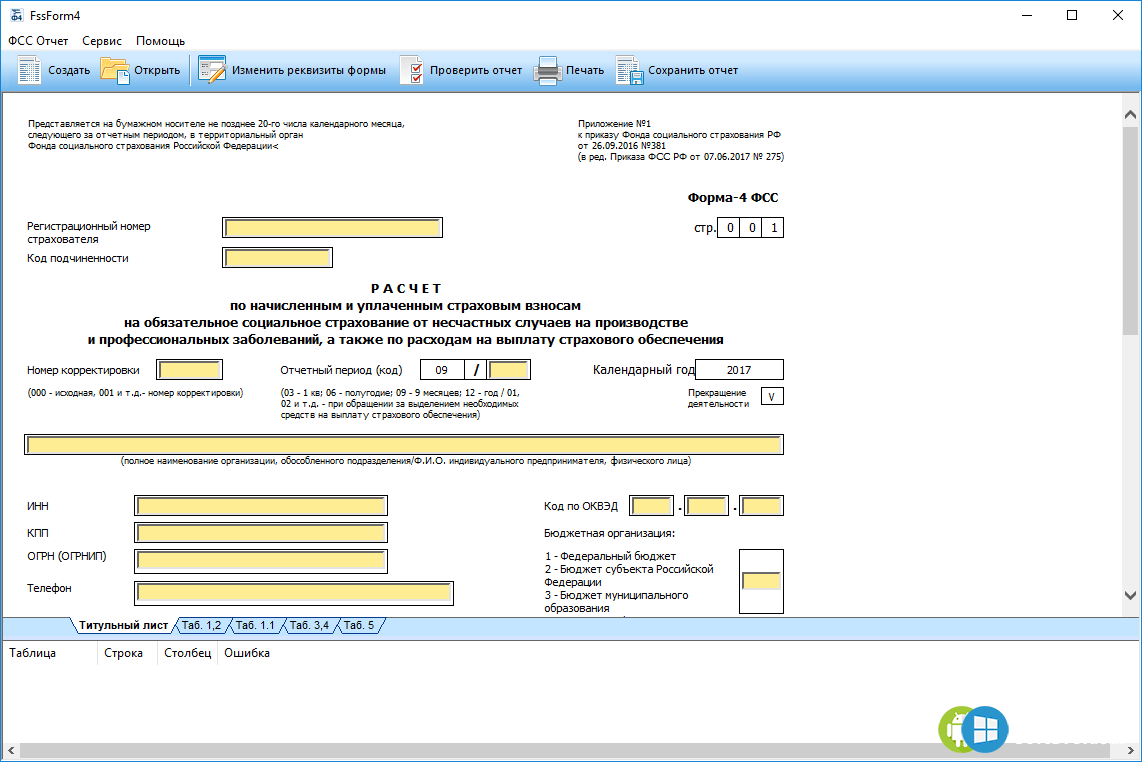
Task: Click the horizontal scrollbar left arrow
Action: (11, 750)
